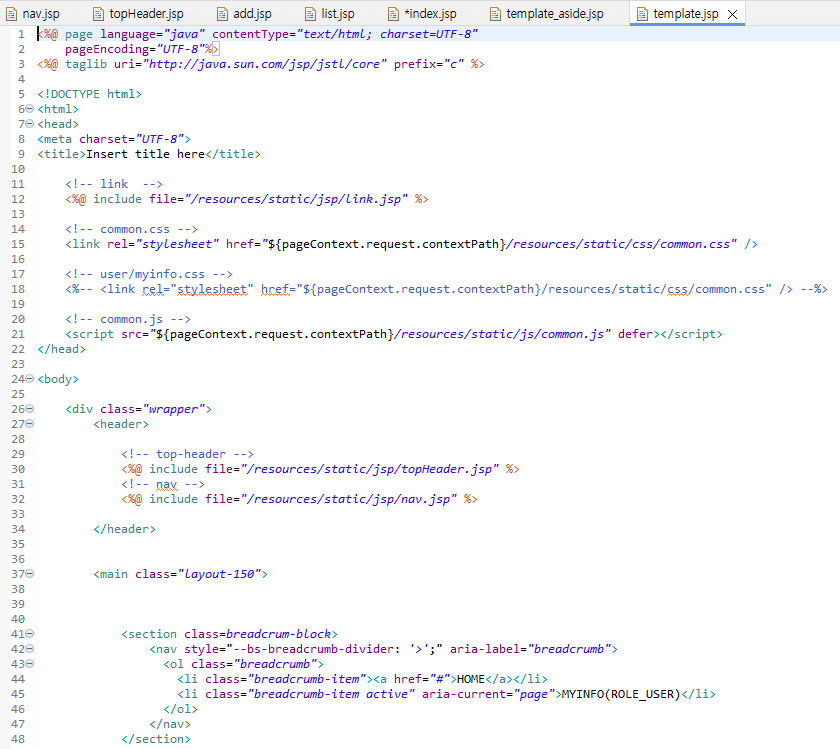This screenshot has height=749, width=840.
Task: Click the add.jsp file icon
Action: (222, 14)
